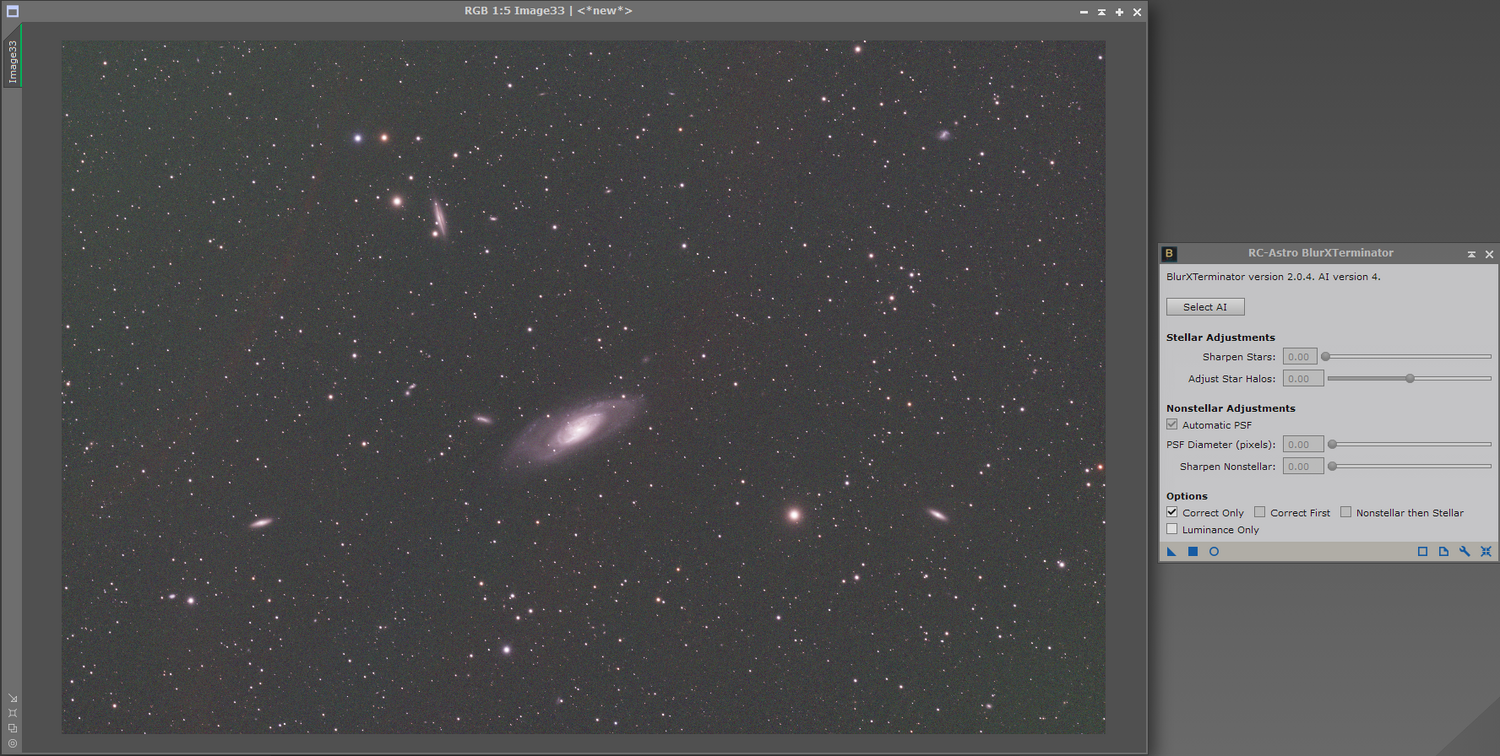Viewport: 1500px width, 756px height.
Task: Click the fit-view crossed-square icon in image window
Action: point(12,713)
